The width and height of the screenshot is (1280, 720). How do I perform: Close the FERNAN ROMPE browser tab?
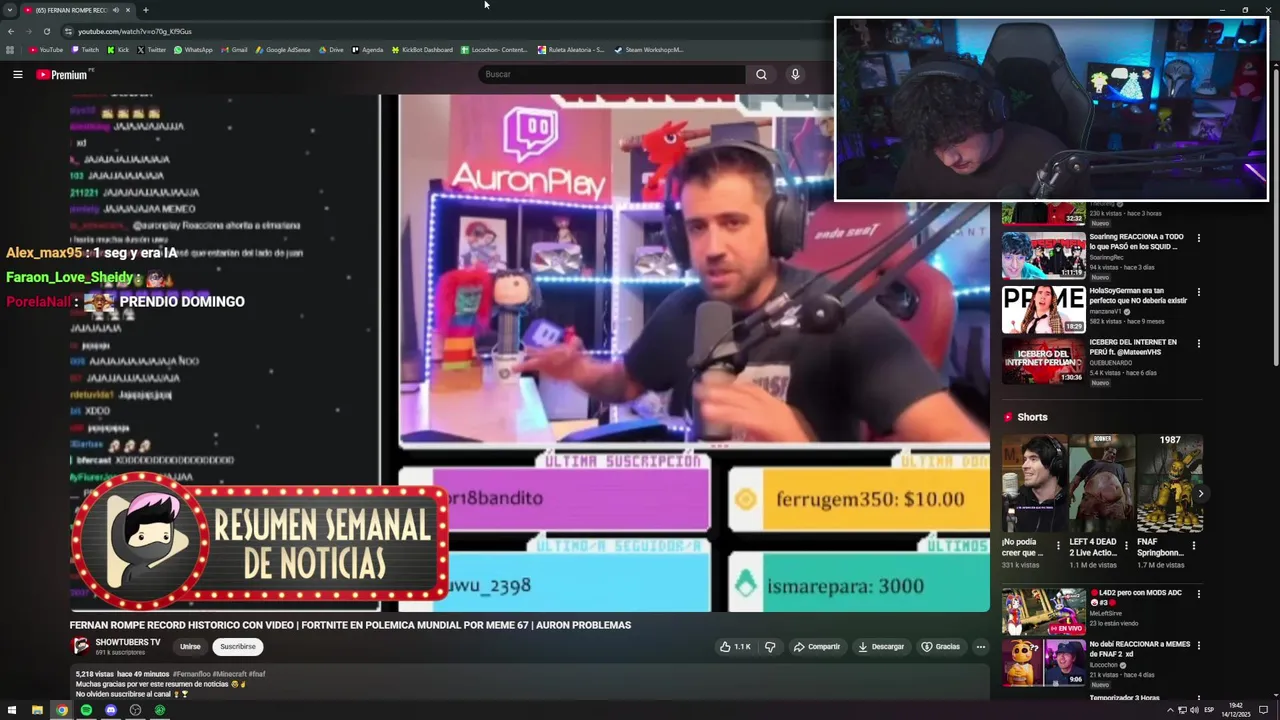pos(128,10)
